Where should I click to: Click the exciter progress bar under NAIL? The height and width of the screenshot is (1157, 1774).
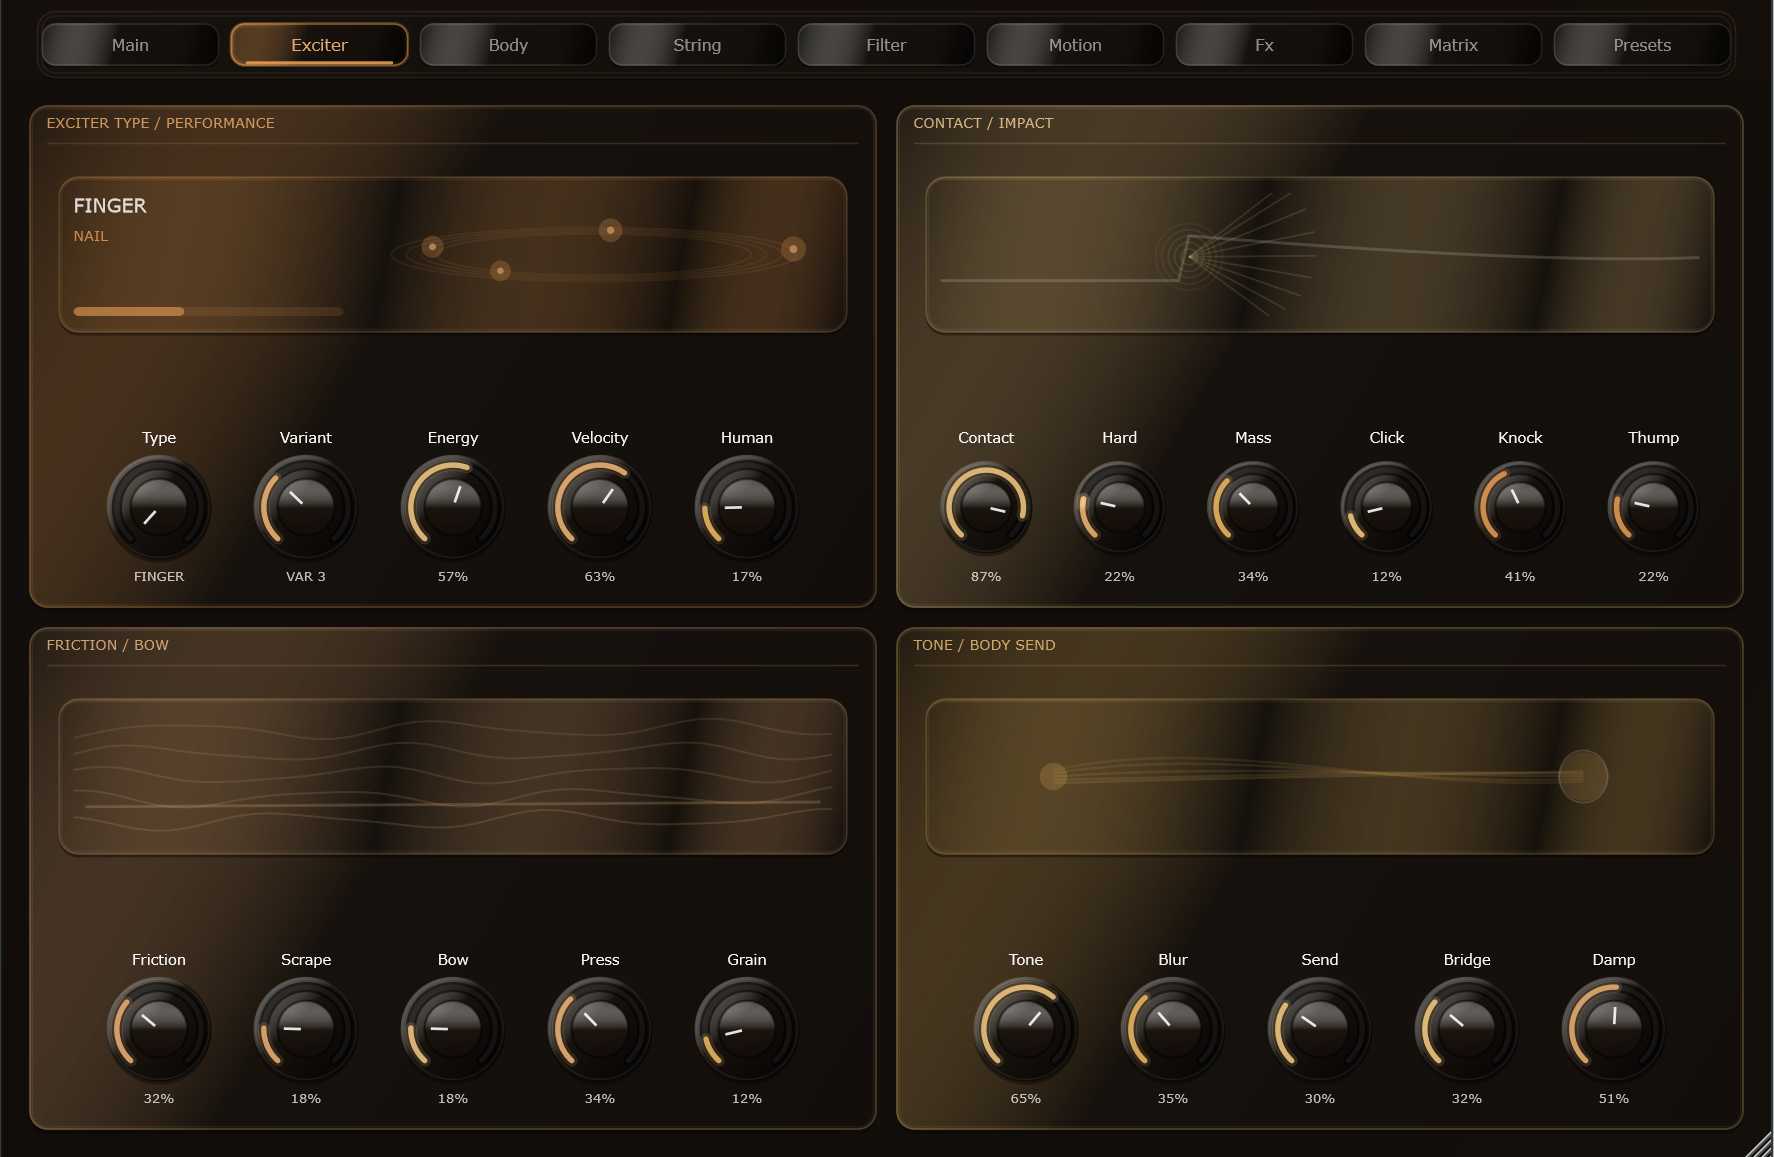point(208,311)
